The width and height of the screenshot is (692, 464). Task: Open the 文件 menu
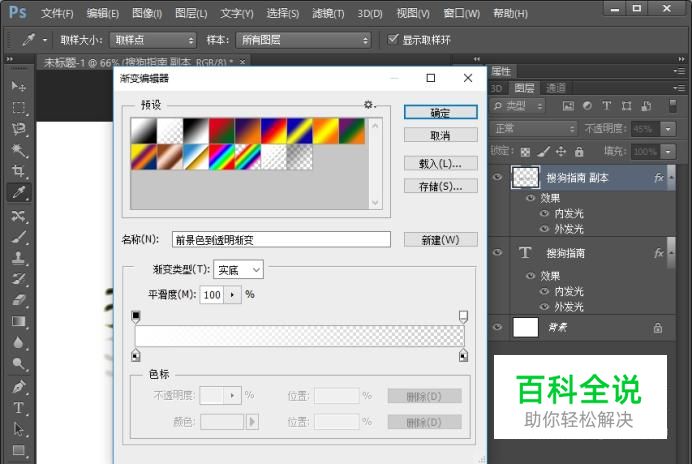coord(57,14)
